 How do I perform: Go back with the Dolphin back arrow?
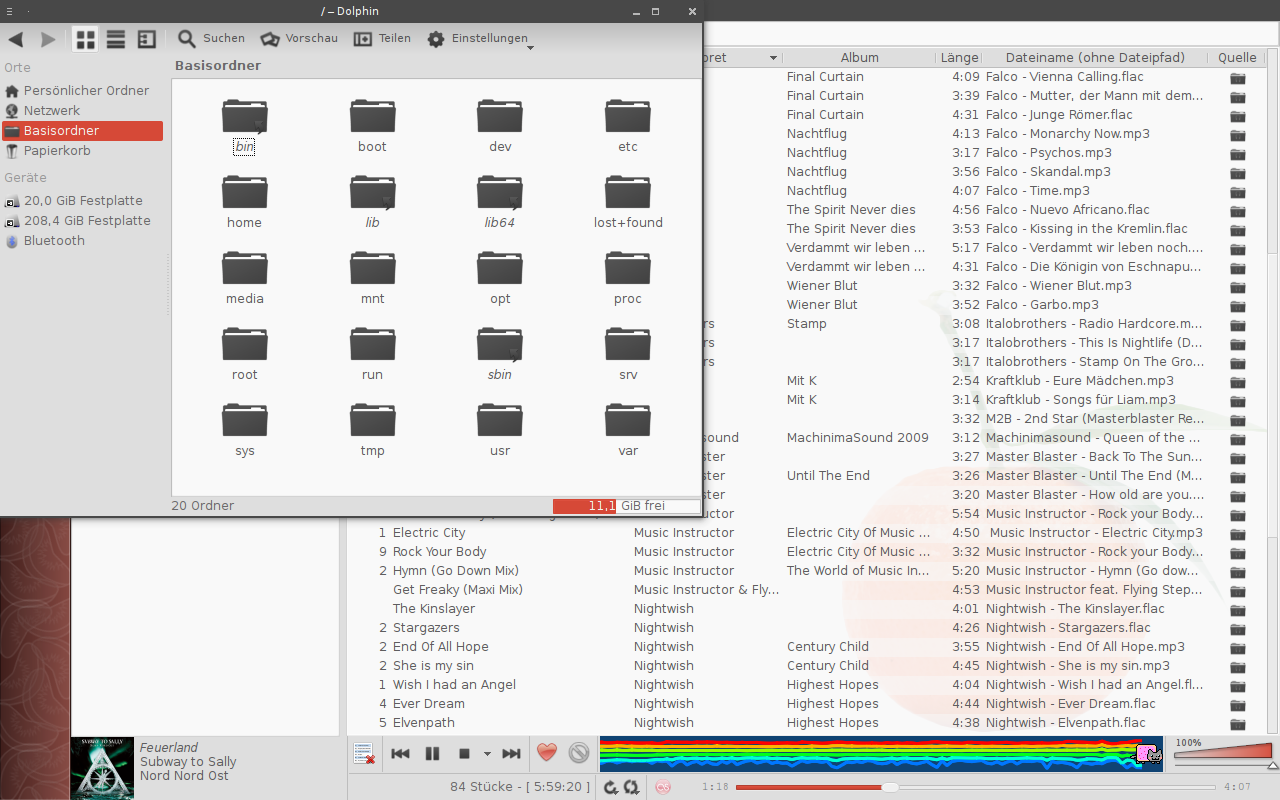(x=16, y=39)
